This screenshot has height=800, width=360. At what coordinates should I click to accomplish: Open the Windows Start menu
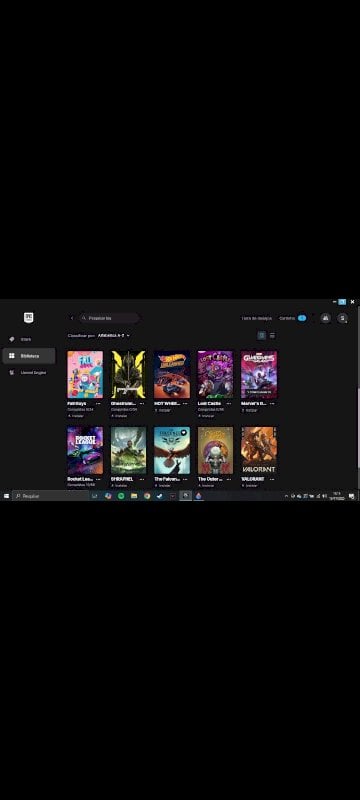pos(6,496)
